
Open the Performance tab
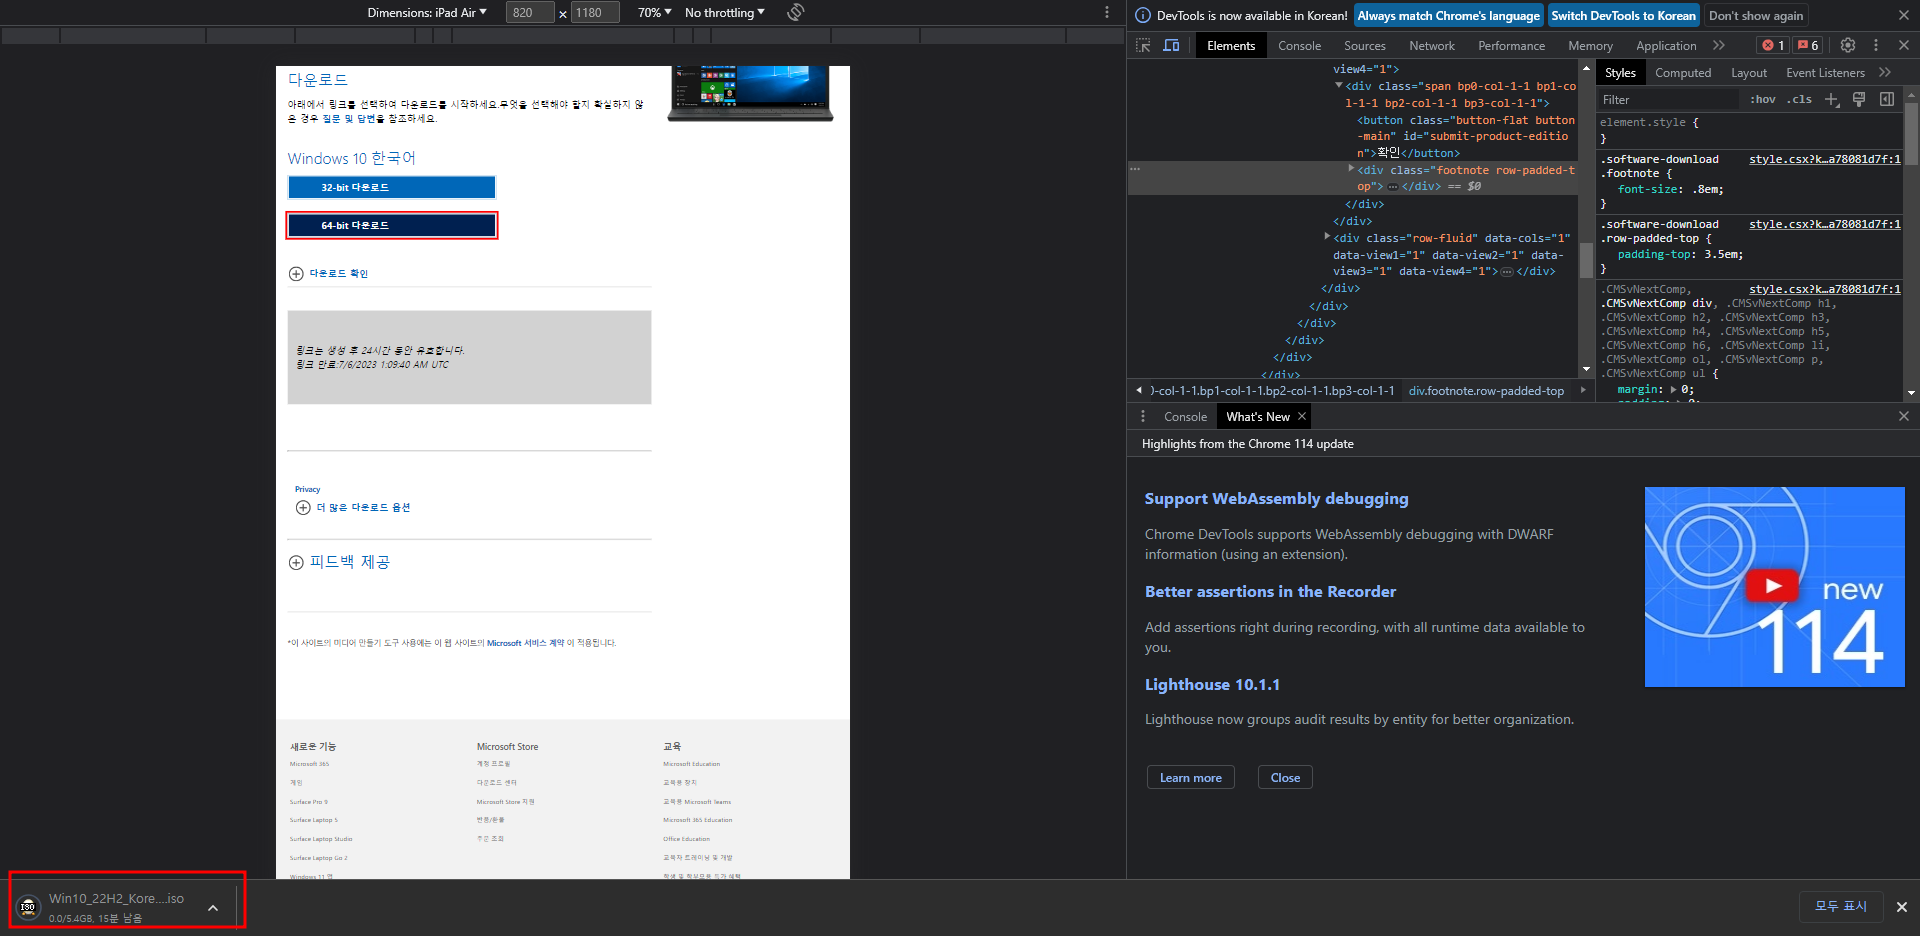coord(1511,45)
